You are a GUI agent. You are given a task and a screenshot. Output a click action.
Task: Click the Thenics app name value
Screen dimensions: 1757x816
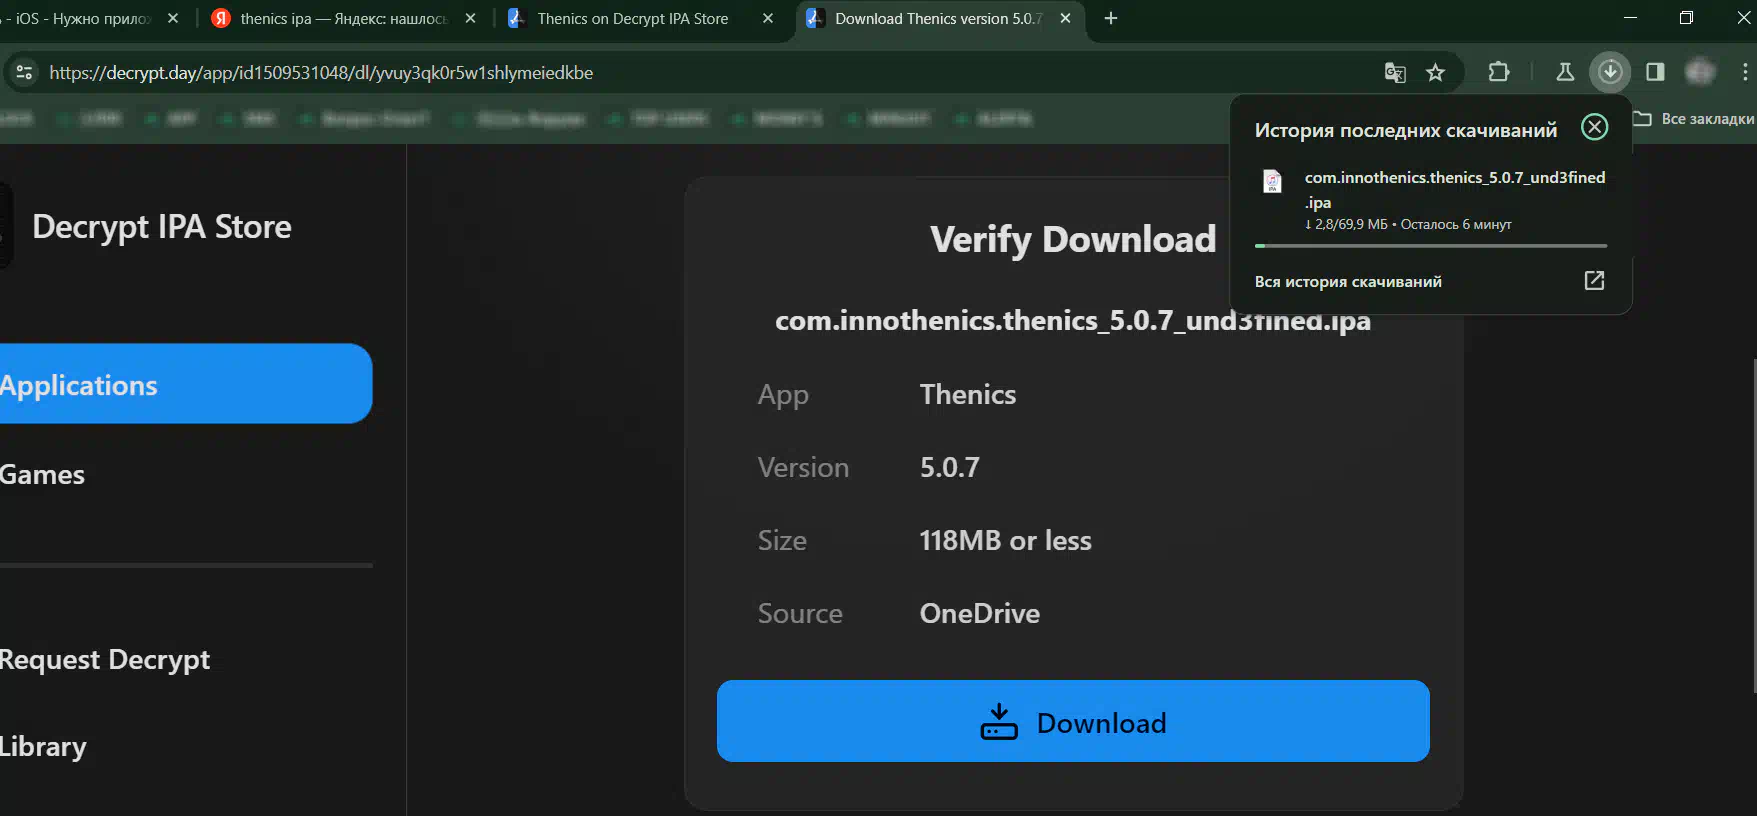[x=967, y=394]
